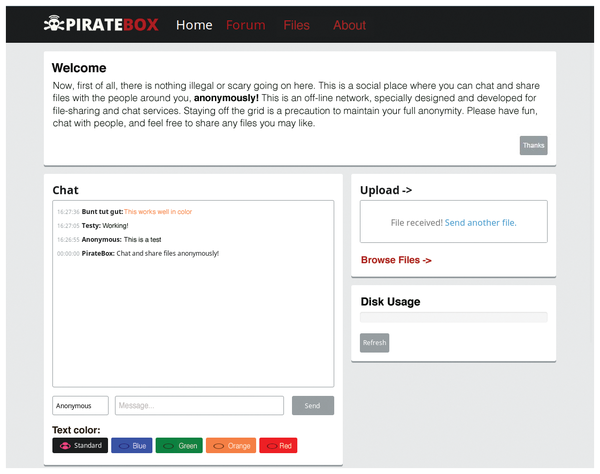This screenshot has width=600, height=474.
Task: Open the Files page from navbar
Action: click(297, 25)
